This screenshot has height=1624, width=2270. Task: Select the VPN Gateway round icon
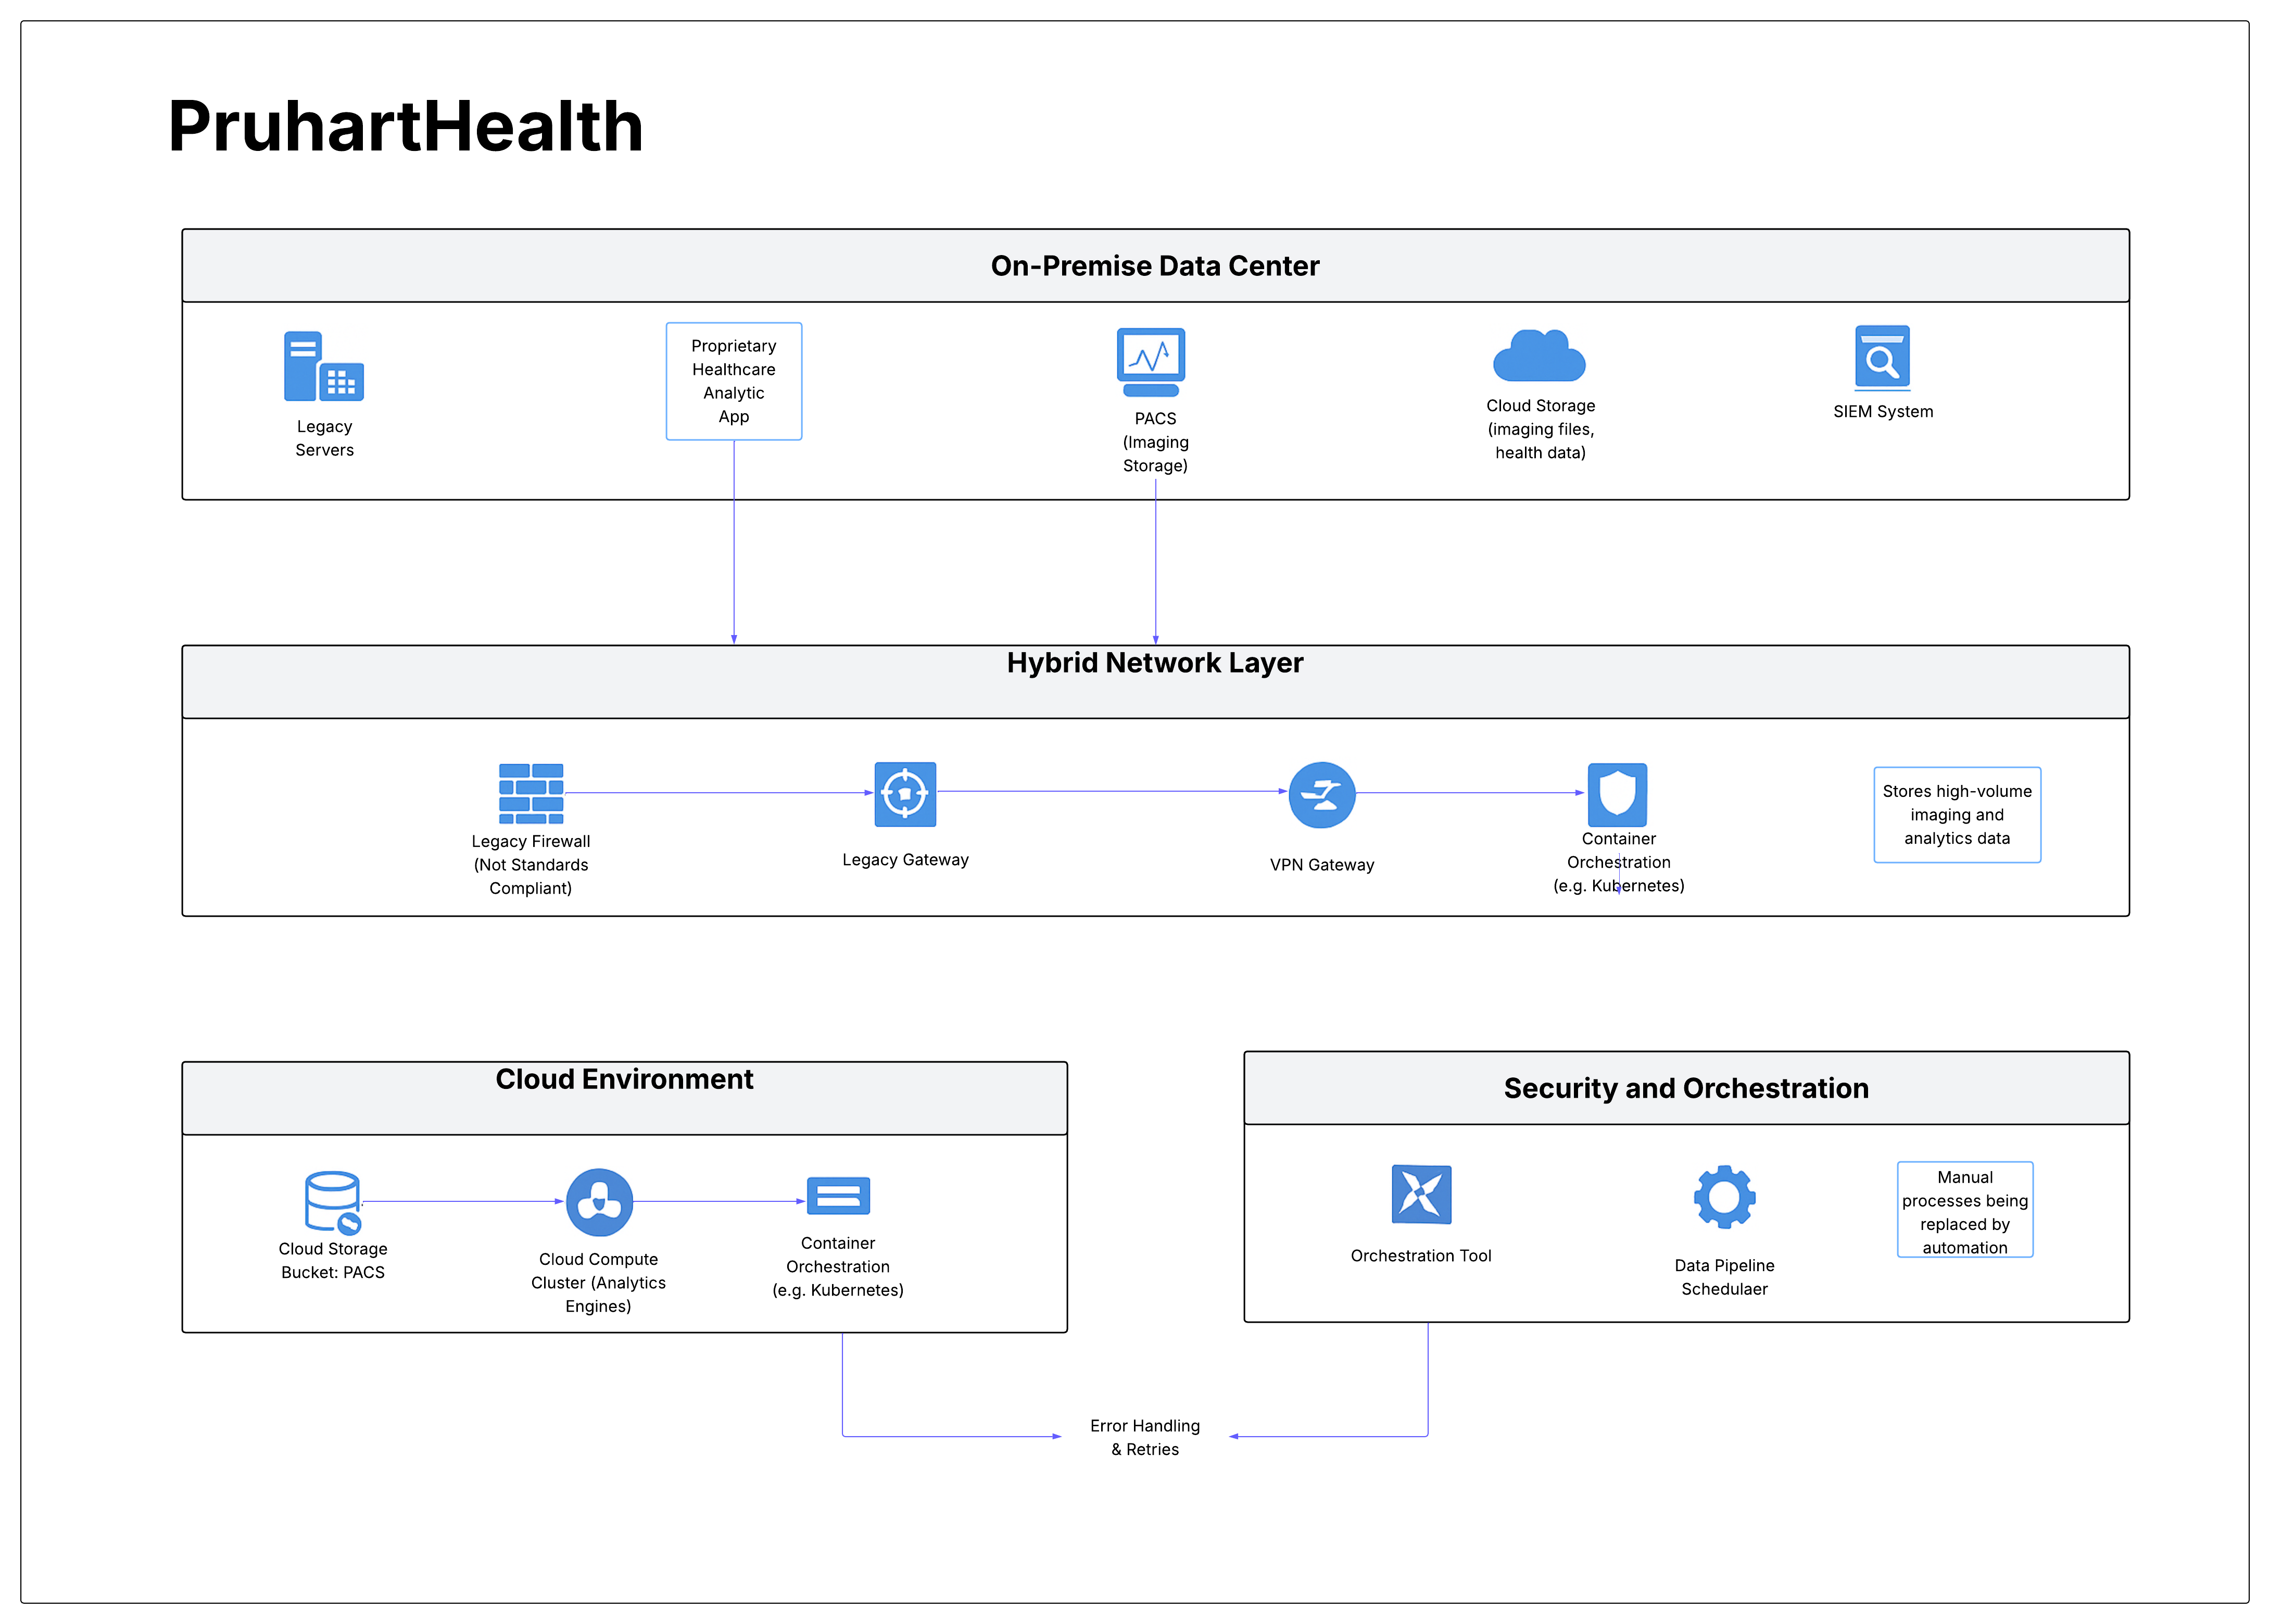pos(1322,795)
